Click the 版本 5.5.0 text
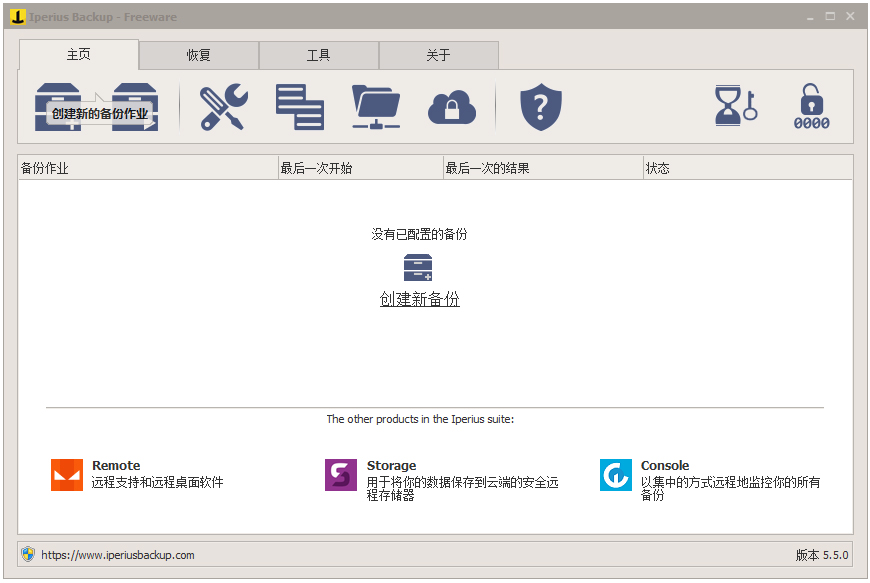The width and height of the screenshot is (870, 583). [822, 555]
